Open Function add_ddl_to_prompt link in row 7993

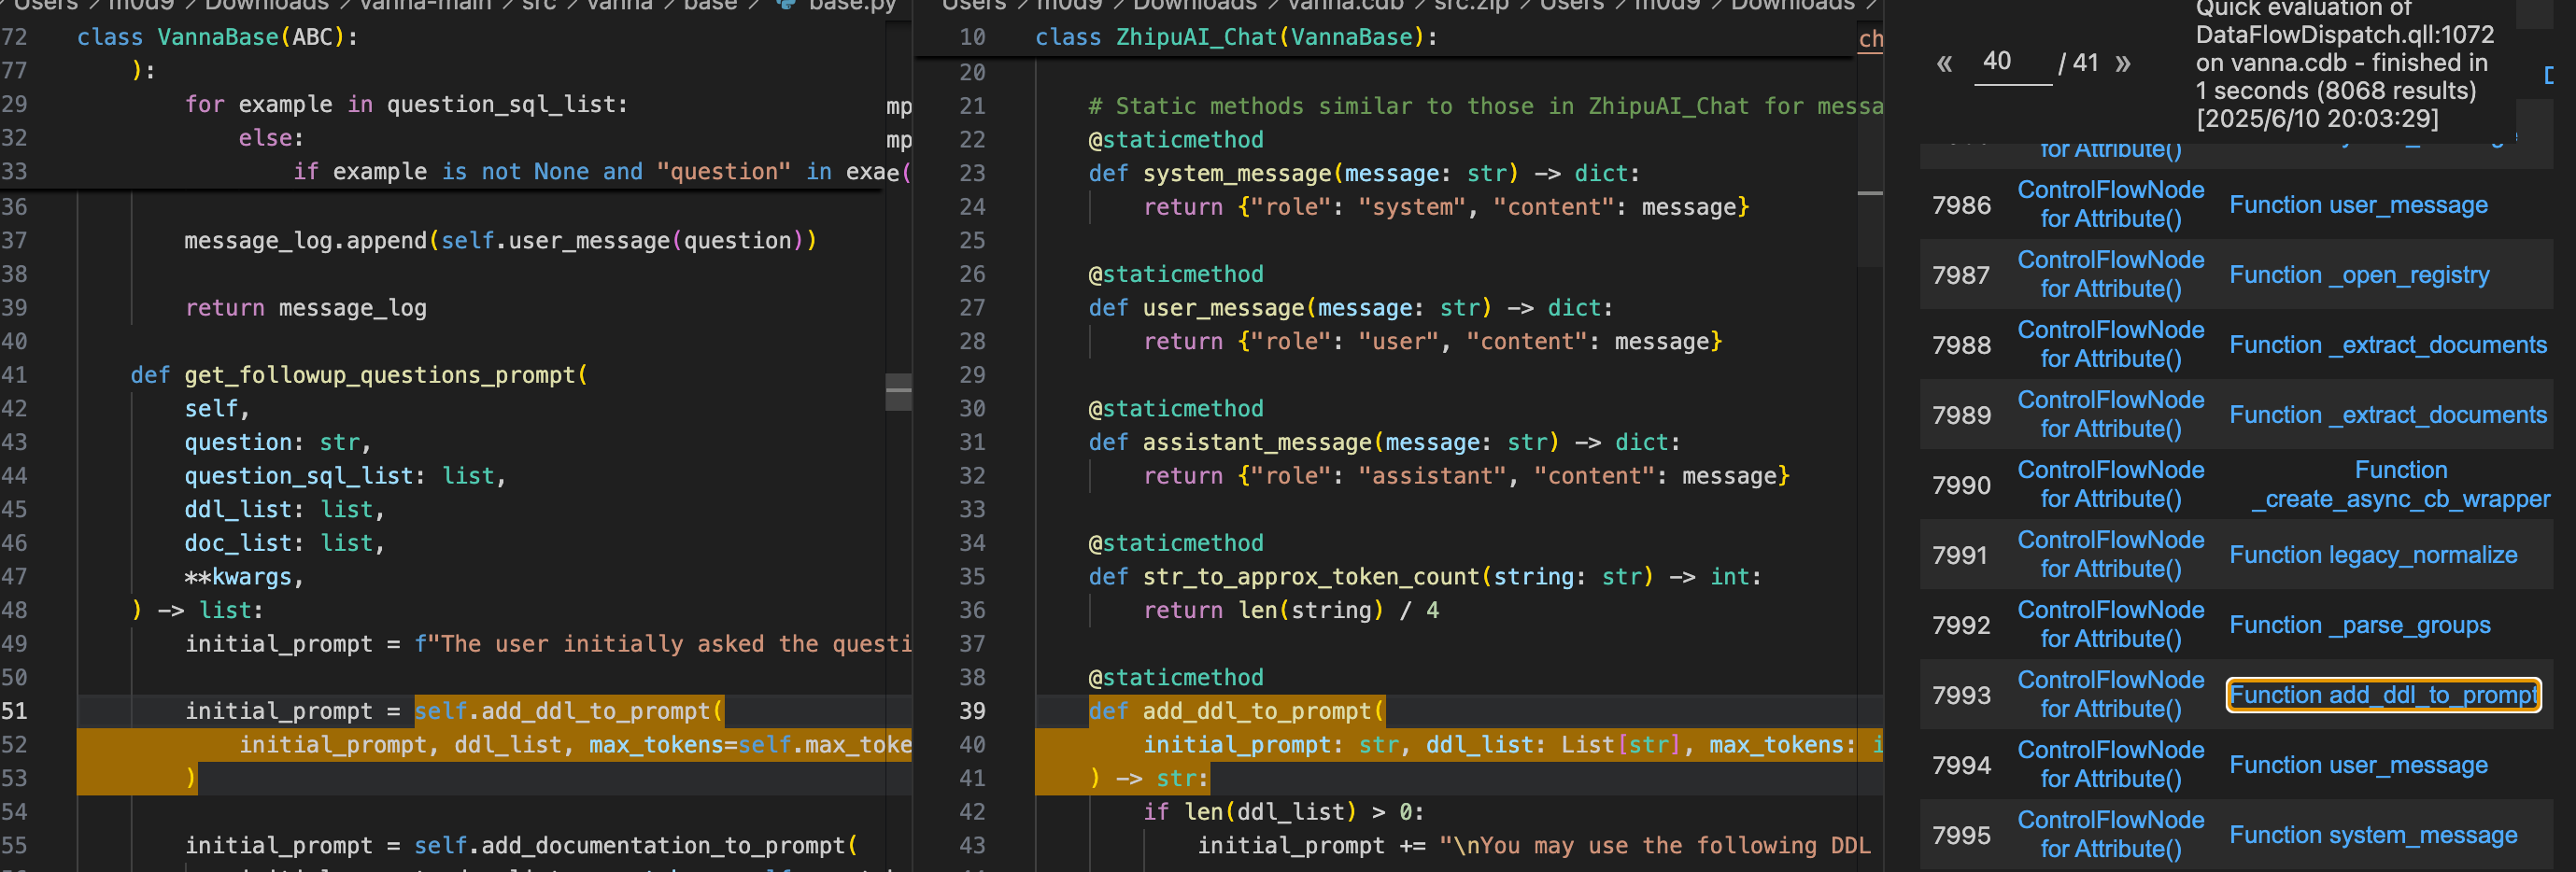2383,695
